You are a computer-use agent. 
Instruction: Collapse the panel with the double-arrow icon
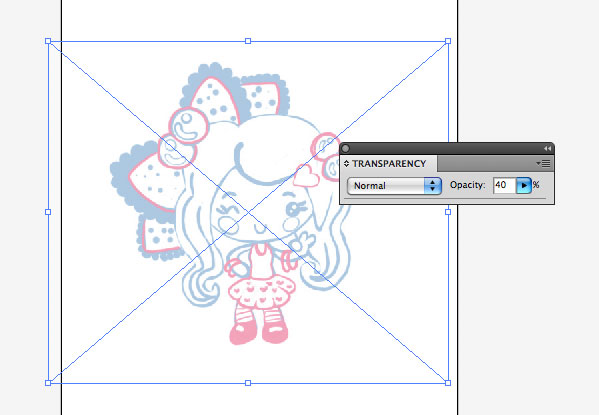tap(547, 148)
